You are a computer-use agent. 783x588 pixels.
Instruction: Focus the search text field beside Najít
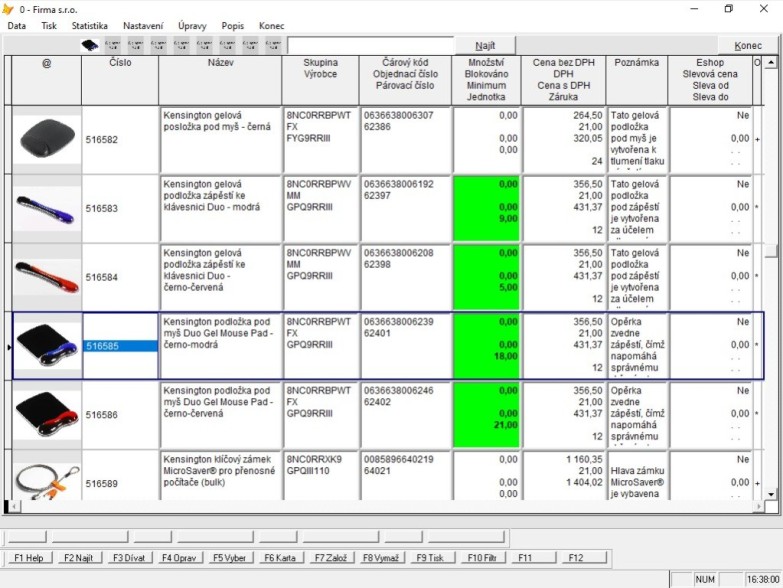click(371, 45)
